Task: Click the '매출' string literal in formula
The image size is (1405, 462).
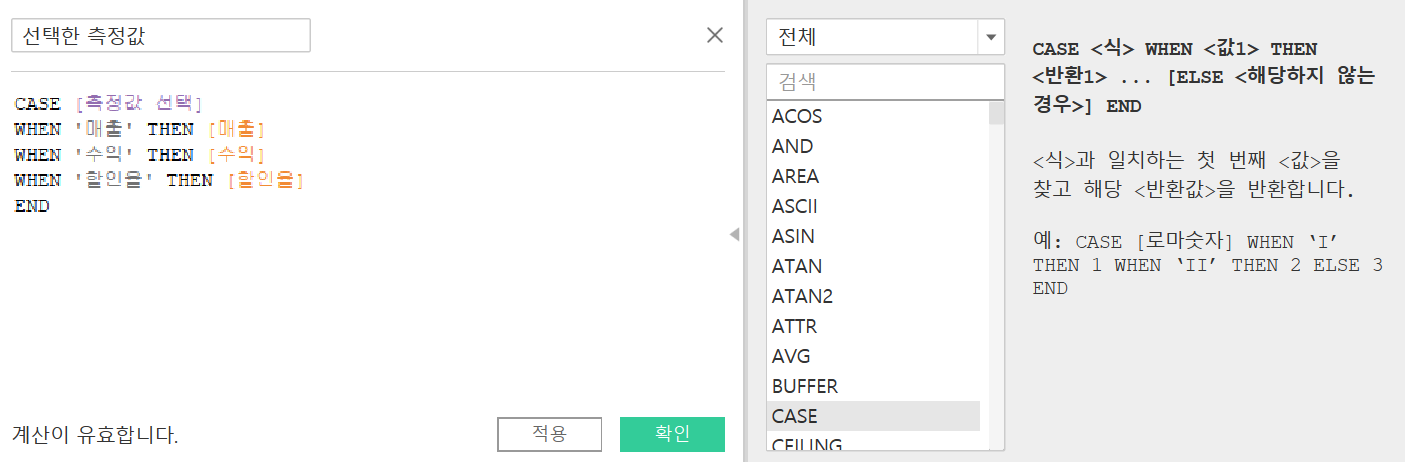Action: tap(104, 129)
